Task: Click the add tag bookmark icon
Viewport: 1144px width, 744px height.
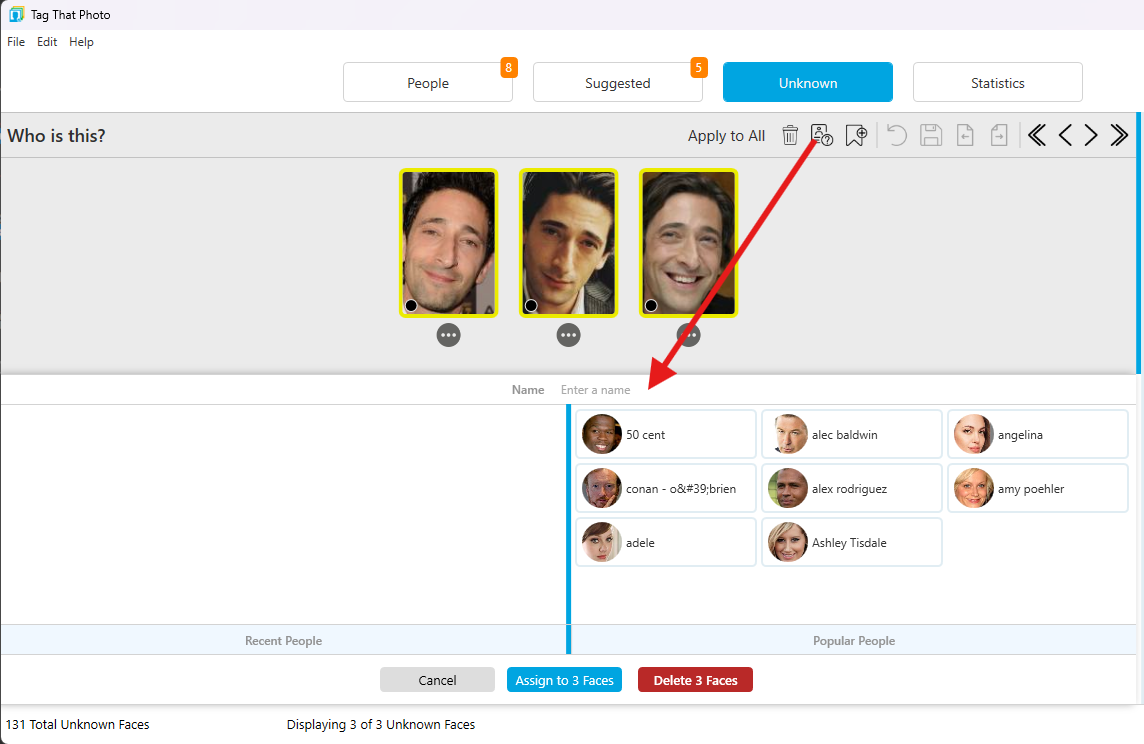Action: tap(856, 135)
